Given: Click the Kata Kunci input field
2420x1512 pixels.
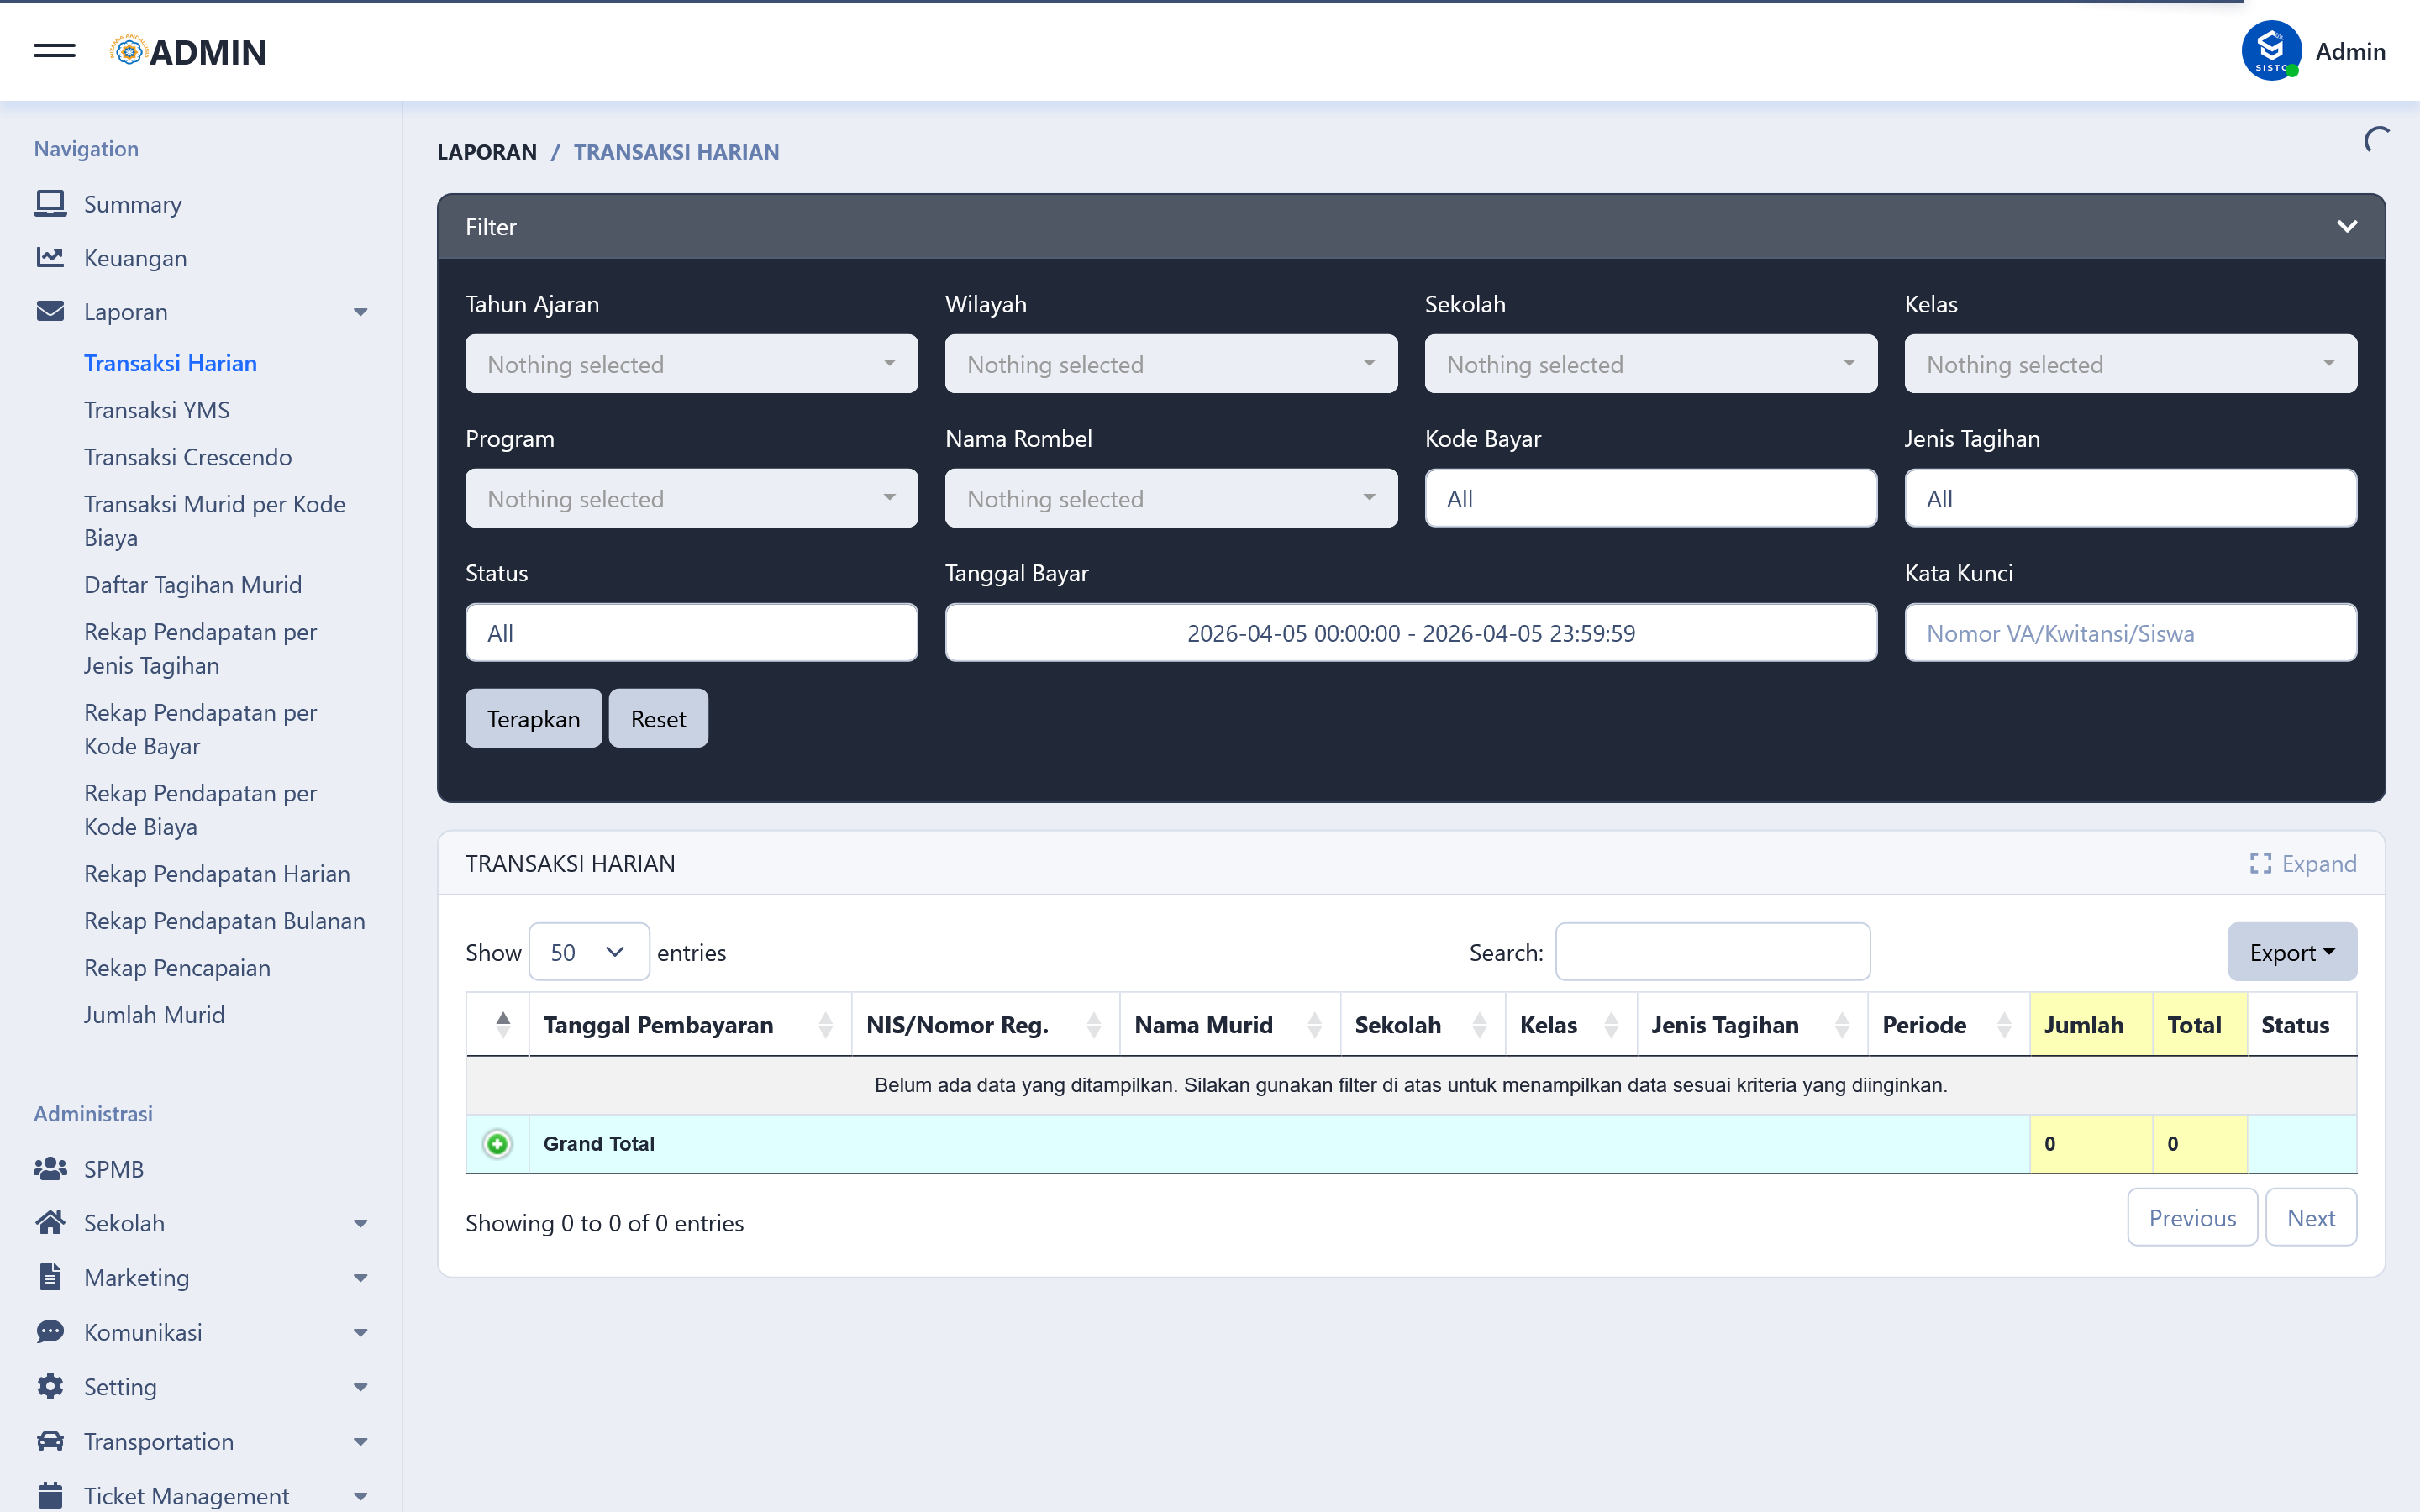Looking at the screenshot, I should coord(2130,632).
